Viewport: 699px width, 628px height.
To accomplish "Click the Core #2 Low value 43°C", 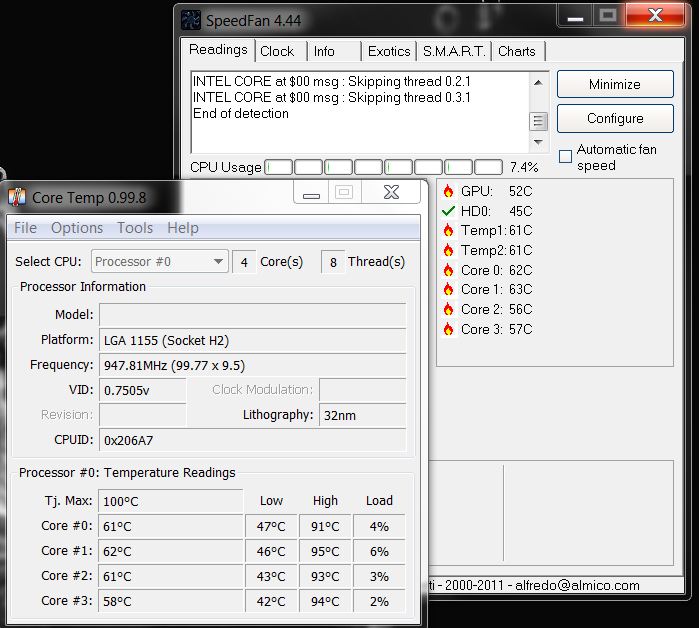I will [x=271, y=576].
